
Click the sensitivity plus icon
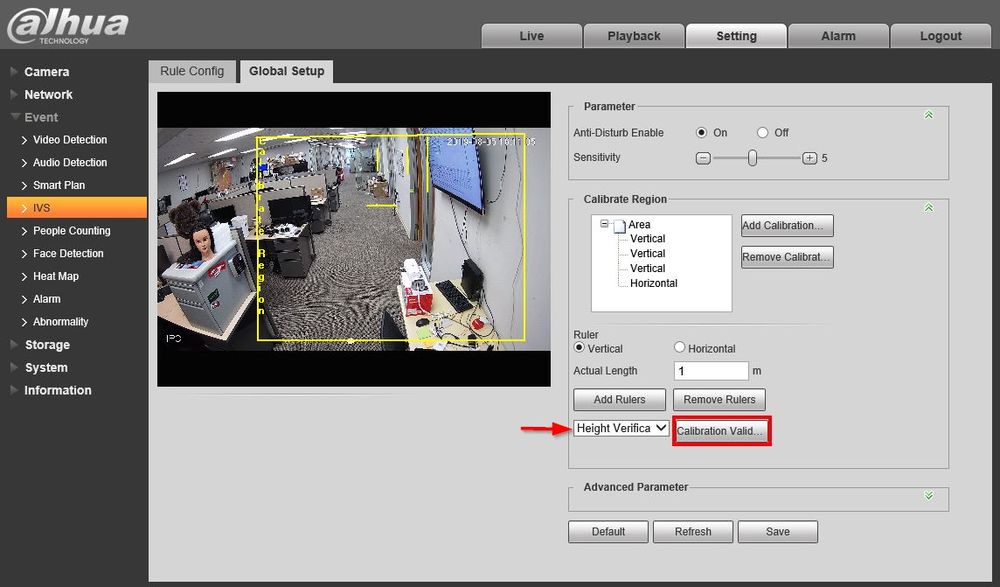point(809,158)
